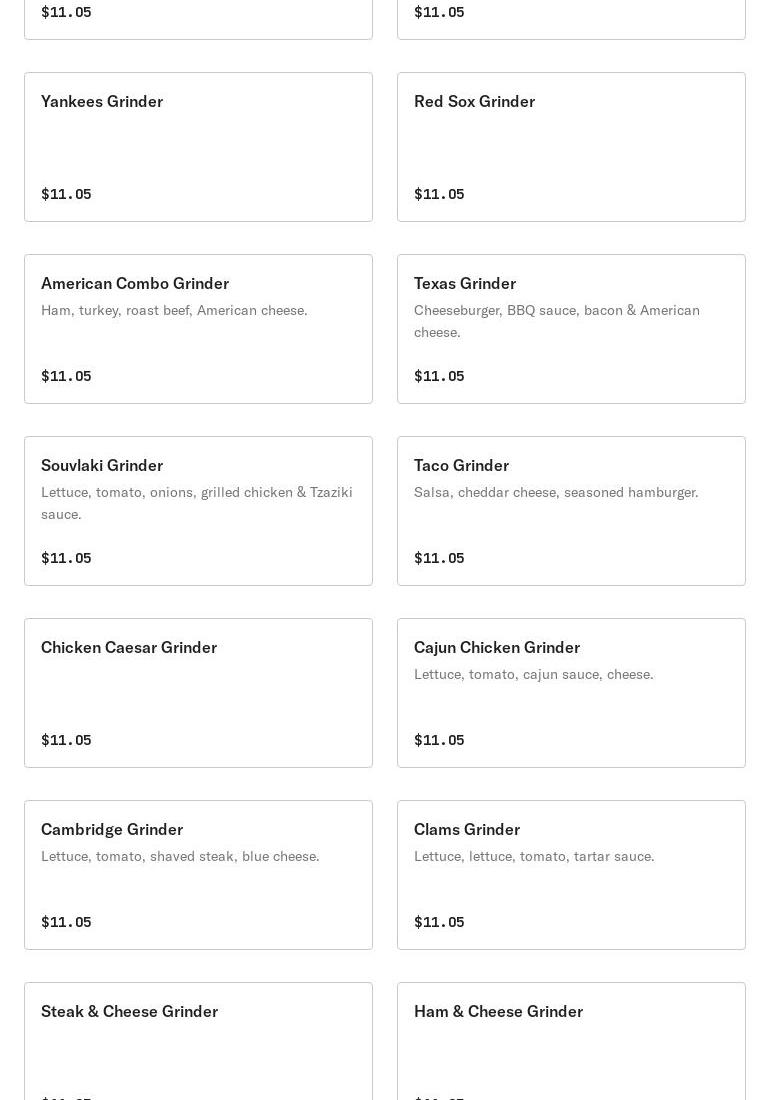
Task: Open the Yankees Grinder menu item
Action: tap(198, 147)
